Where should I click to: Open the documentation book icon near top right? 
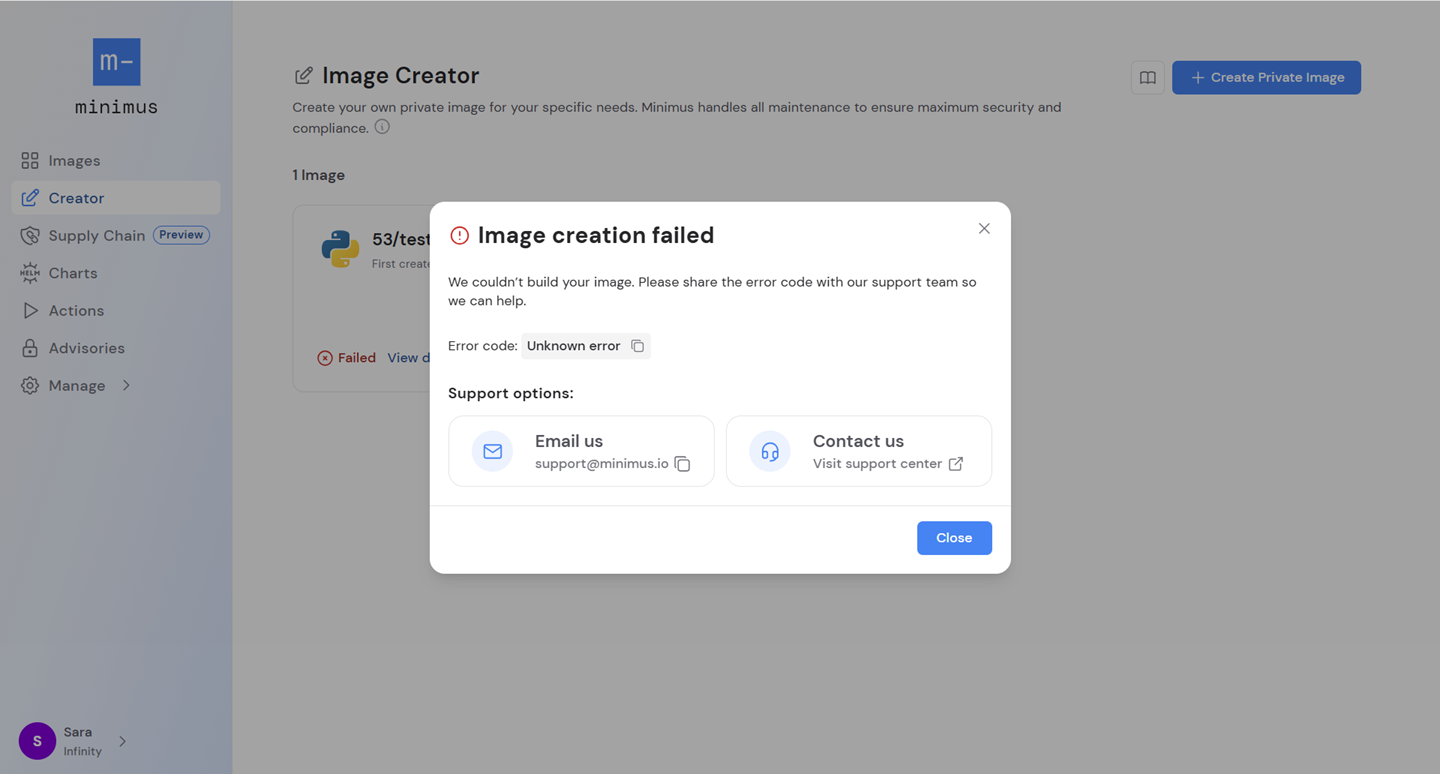pos(1147,77)
